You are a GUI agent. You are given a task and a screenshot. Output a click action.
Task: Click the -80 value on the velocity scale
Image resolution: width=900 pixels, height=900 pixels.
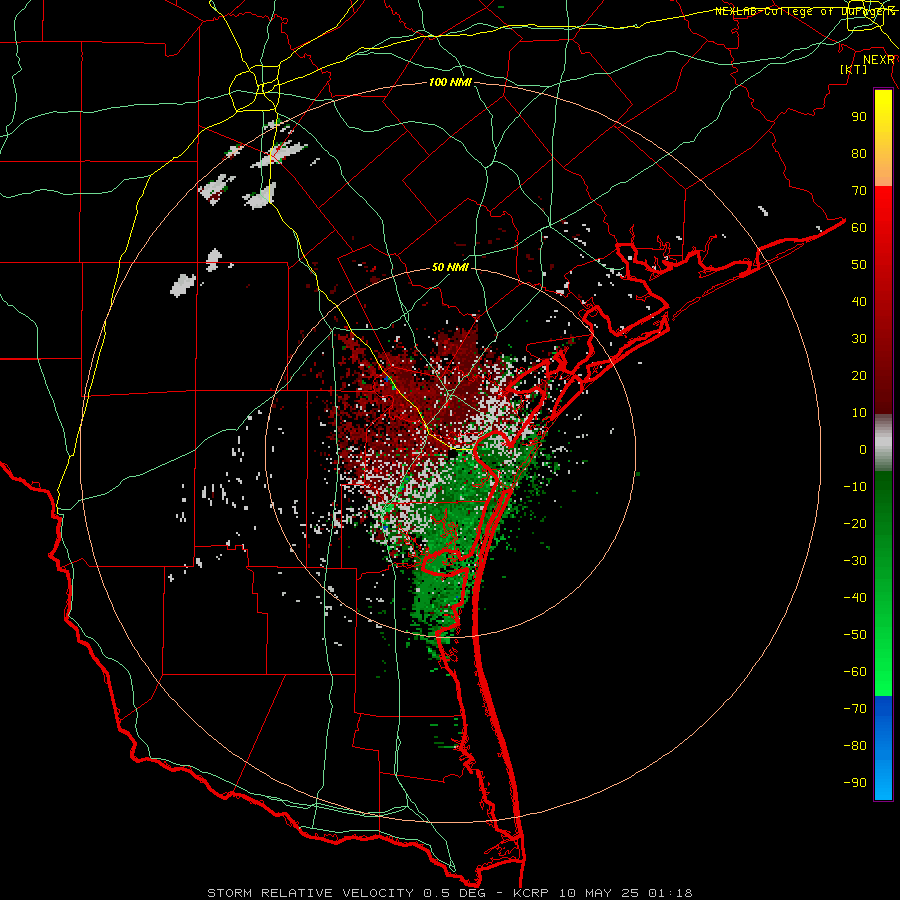click(x=855, y=746)
